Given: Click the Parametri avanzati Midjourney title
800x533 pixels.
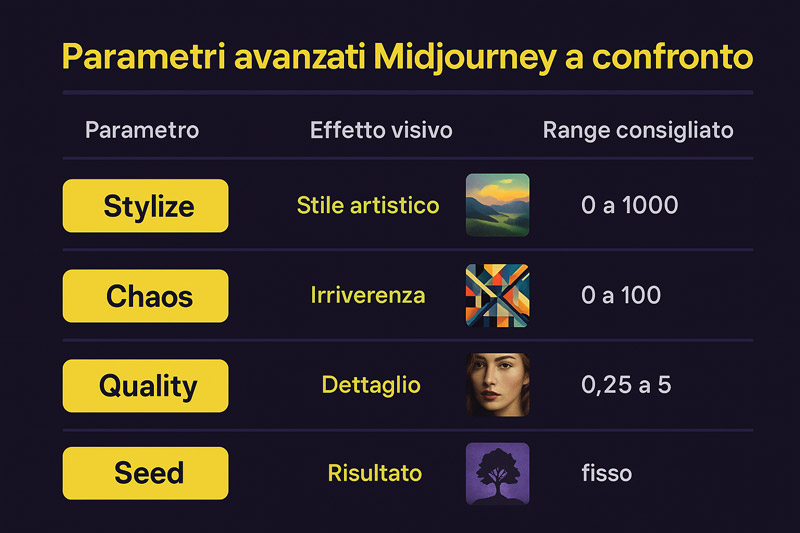Looking at the screenshot, I should click(x=408, y=57).
